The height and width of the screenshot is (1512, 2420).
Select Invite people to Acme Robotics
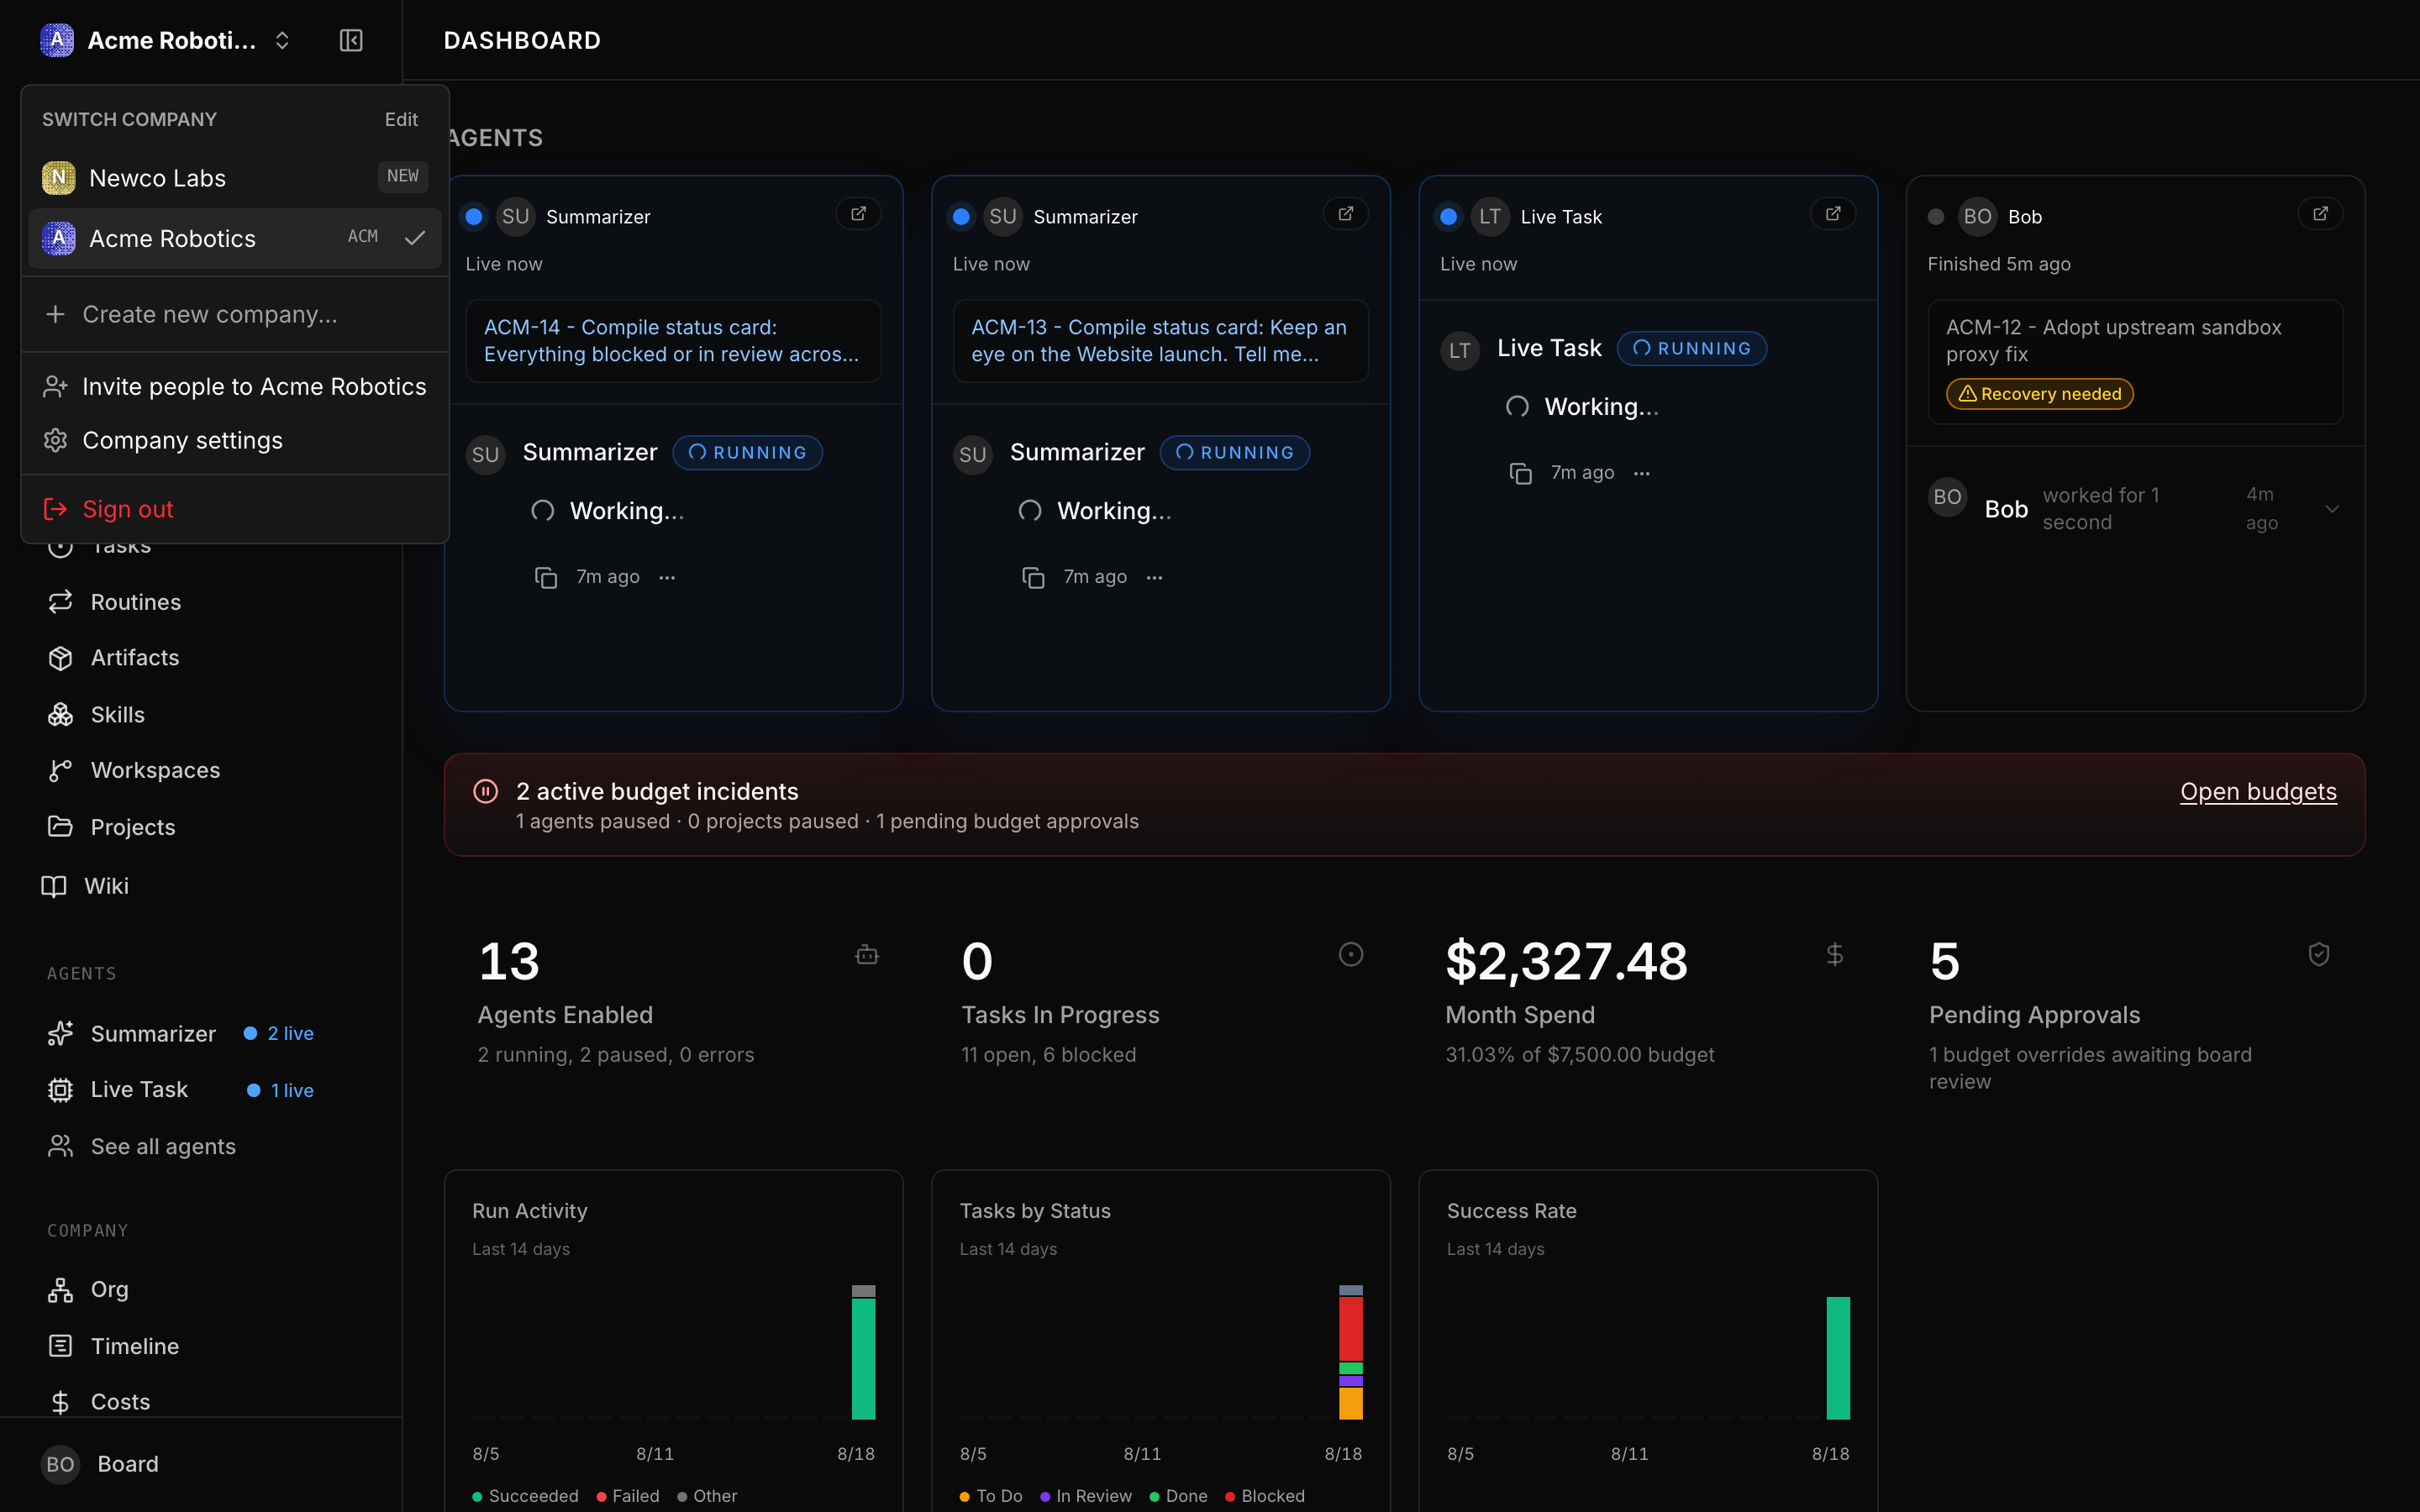point(235,387)
